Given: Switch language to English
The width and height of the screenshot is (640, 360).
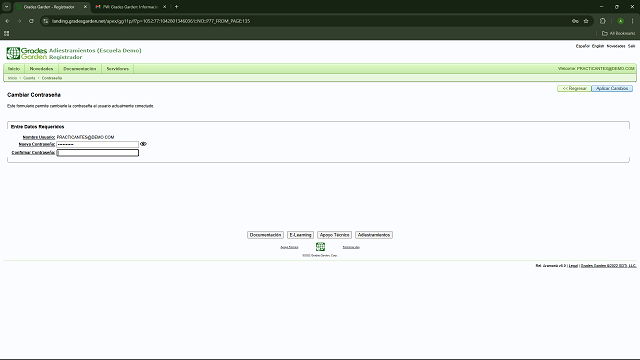Looking at the screenshot, I should tap(598, 46).
